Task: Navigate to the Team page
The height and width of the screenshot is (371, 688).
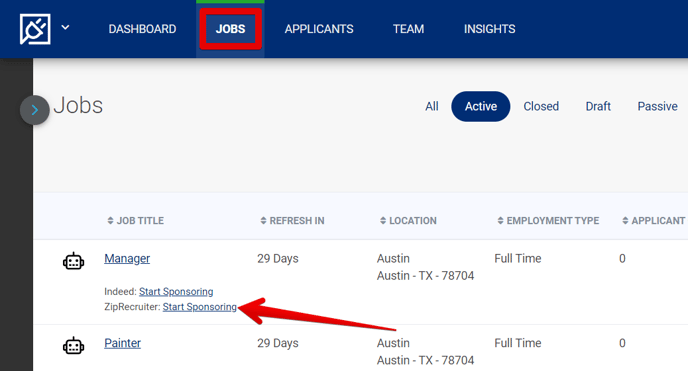Action: tap(408, 29)
